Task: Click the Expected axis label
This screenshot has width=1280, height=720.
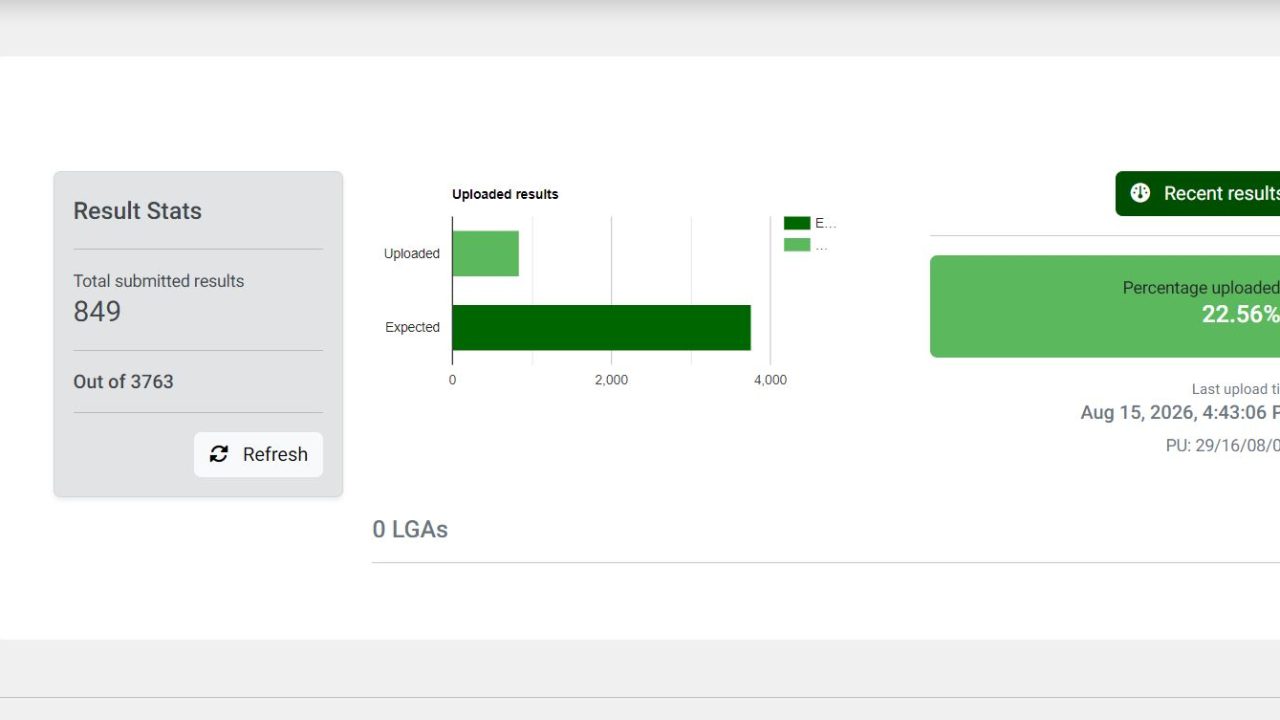Action: pyautogui.click(x=412, y=327)
